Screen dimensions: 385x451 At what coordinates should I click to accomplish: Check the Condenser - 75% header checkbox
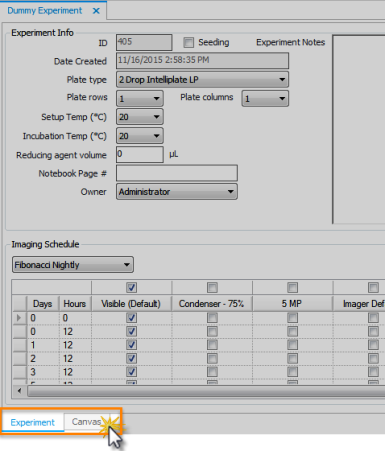[212, 287]
